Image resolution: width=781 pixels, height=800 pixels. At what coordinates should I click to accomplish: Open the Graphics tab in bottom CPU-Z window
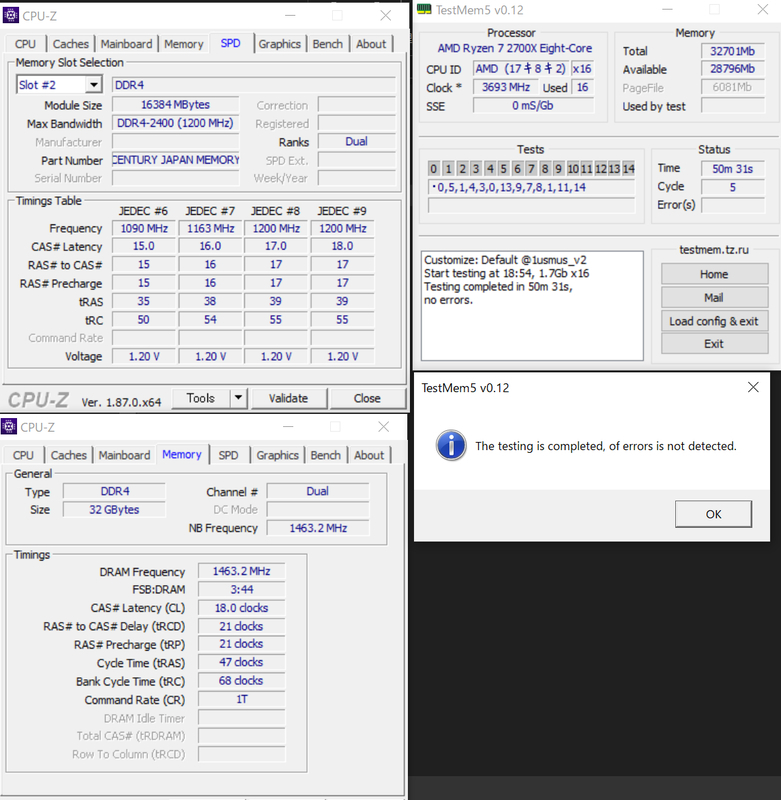(x=278, y=455)
